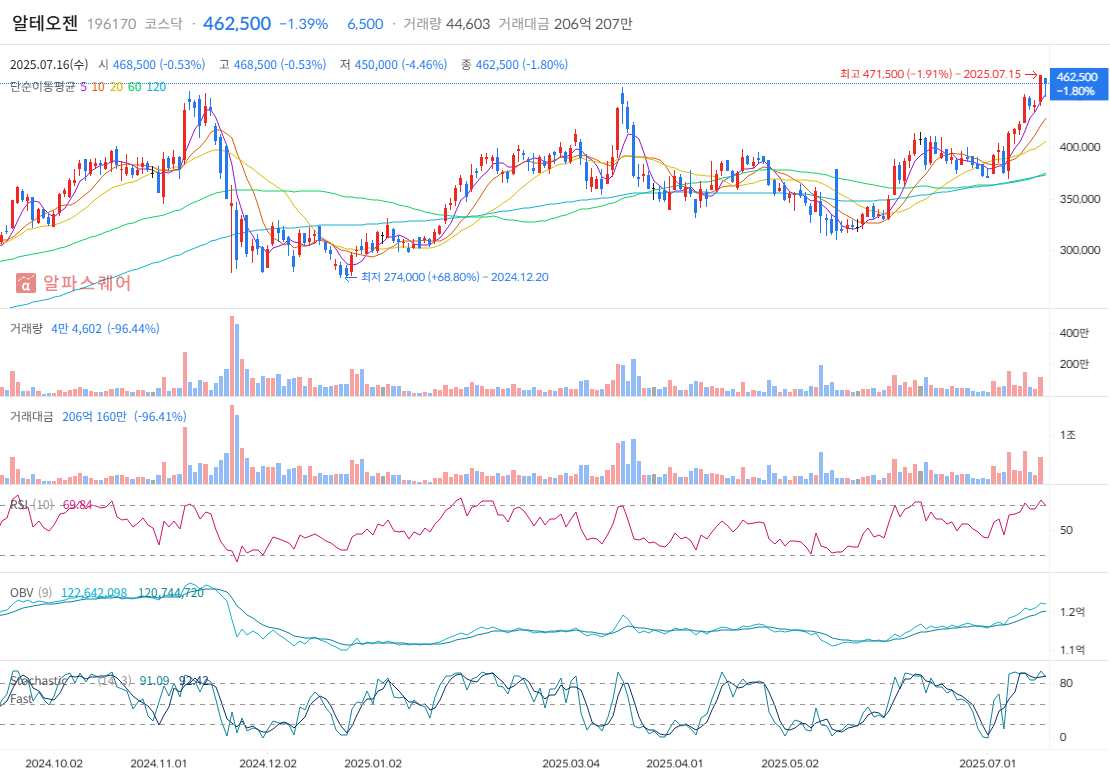The image size is (1110, 778).
Task: Click the header price 462,500
Action: 237,23
